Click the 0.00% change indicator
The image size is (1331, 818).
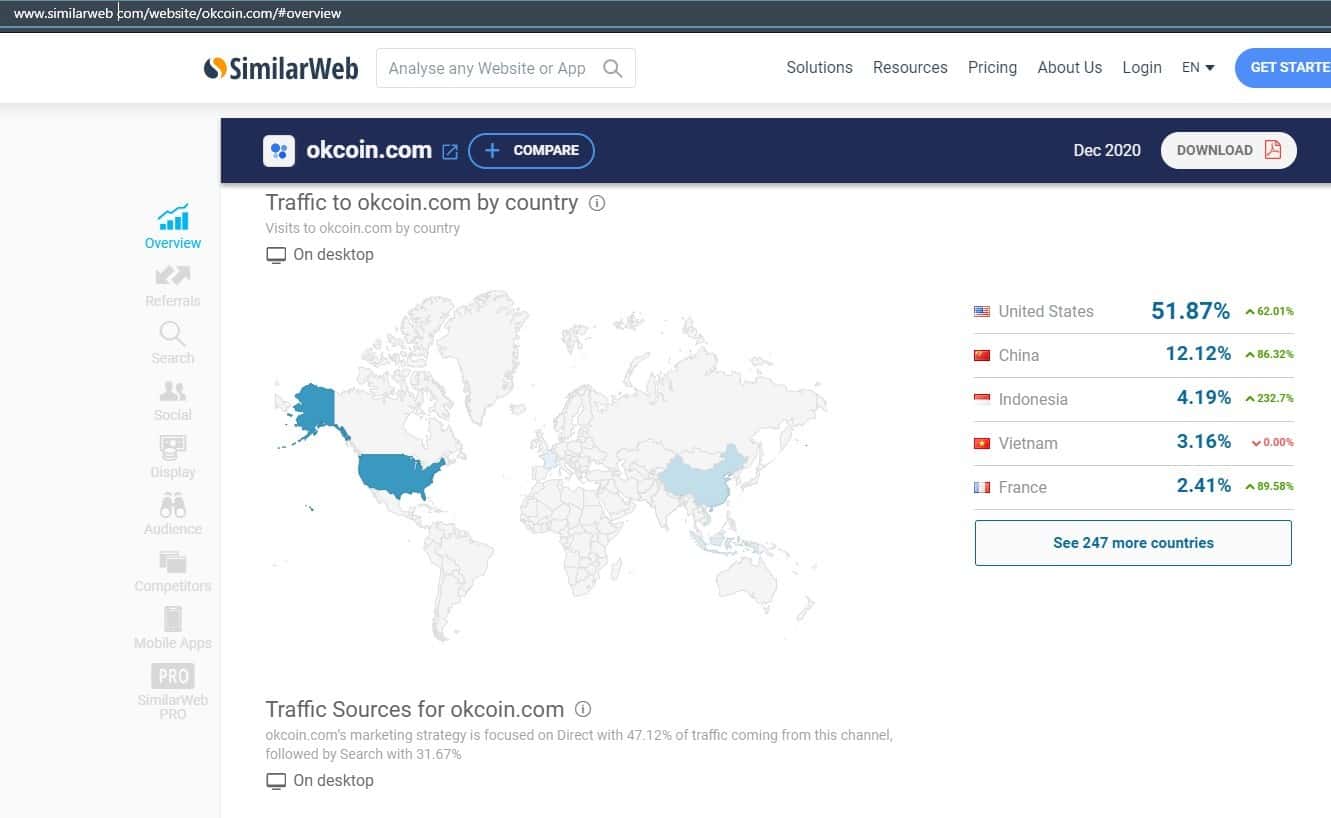pos(1272,443)
